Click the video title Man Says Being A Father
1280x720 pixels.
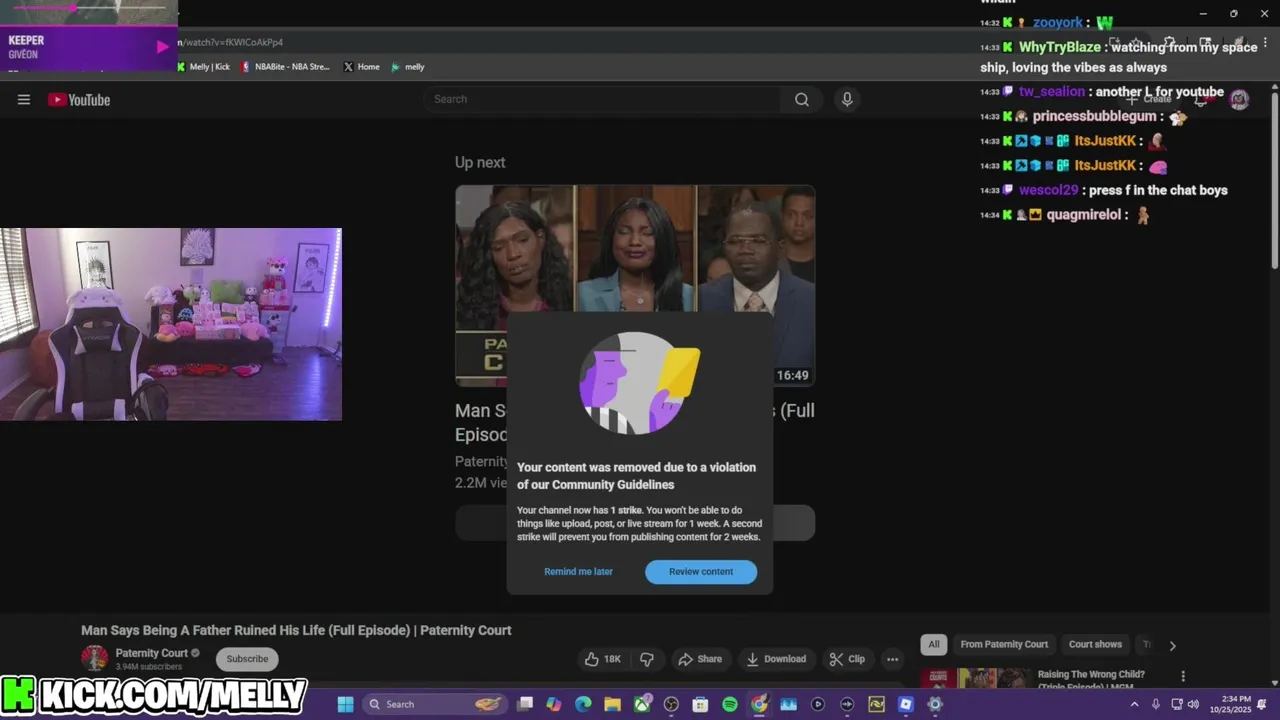click(296, 630)
